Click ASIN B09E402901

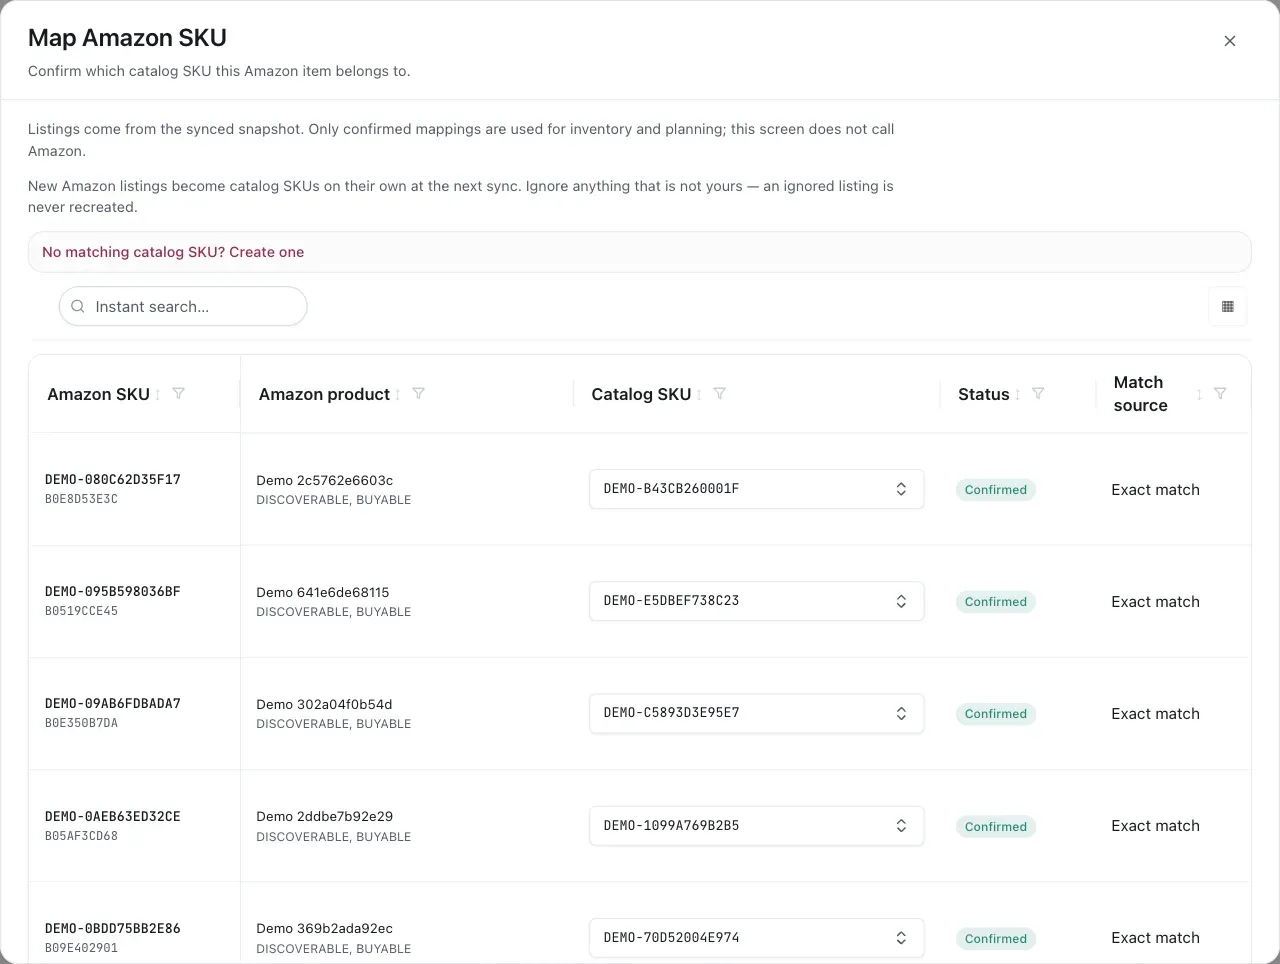(81, 948)
